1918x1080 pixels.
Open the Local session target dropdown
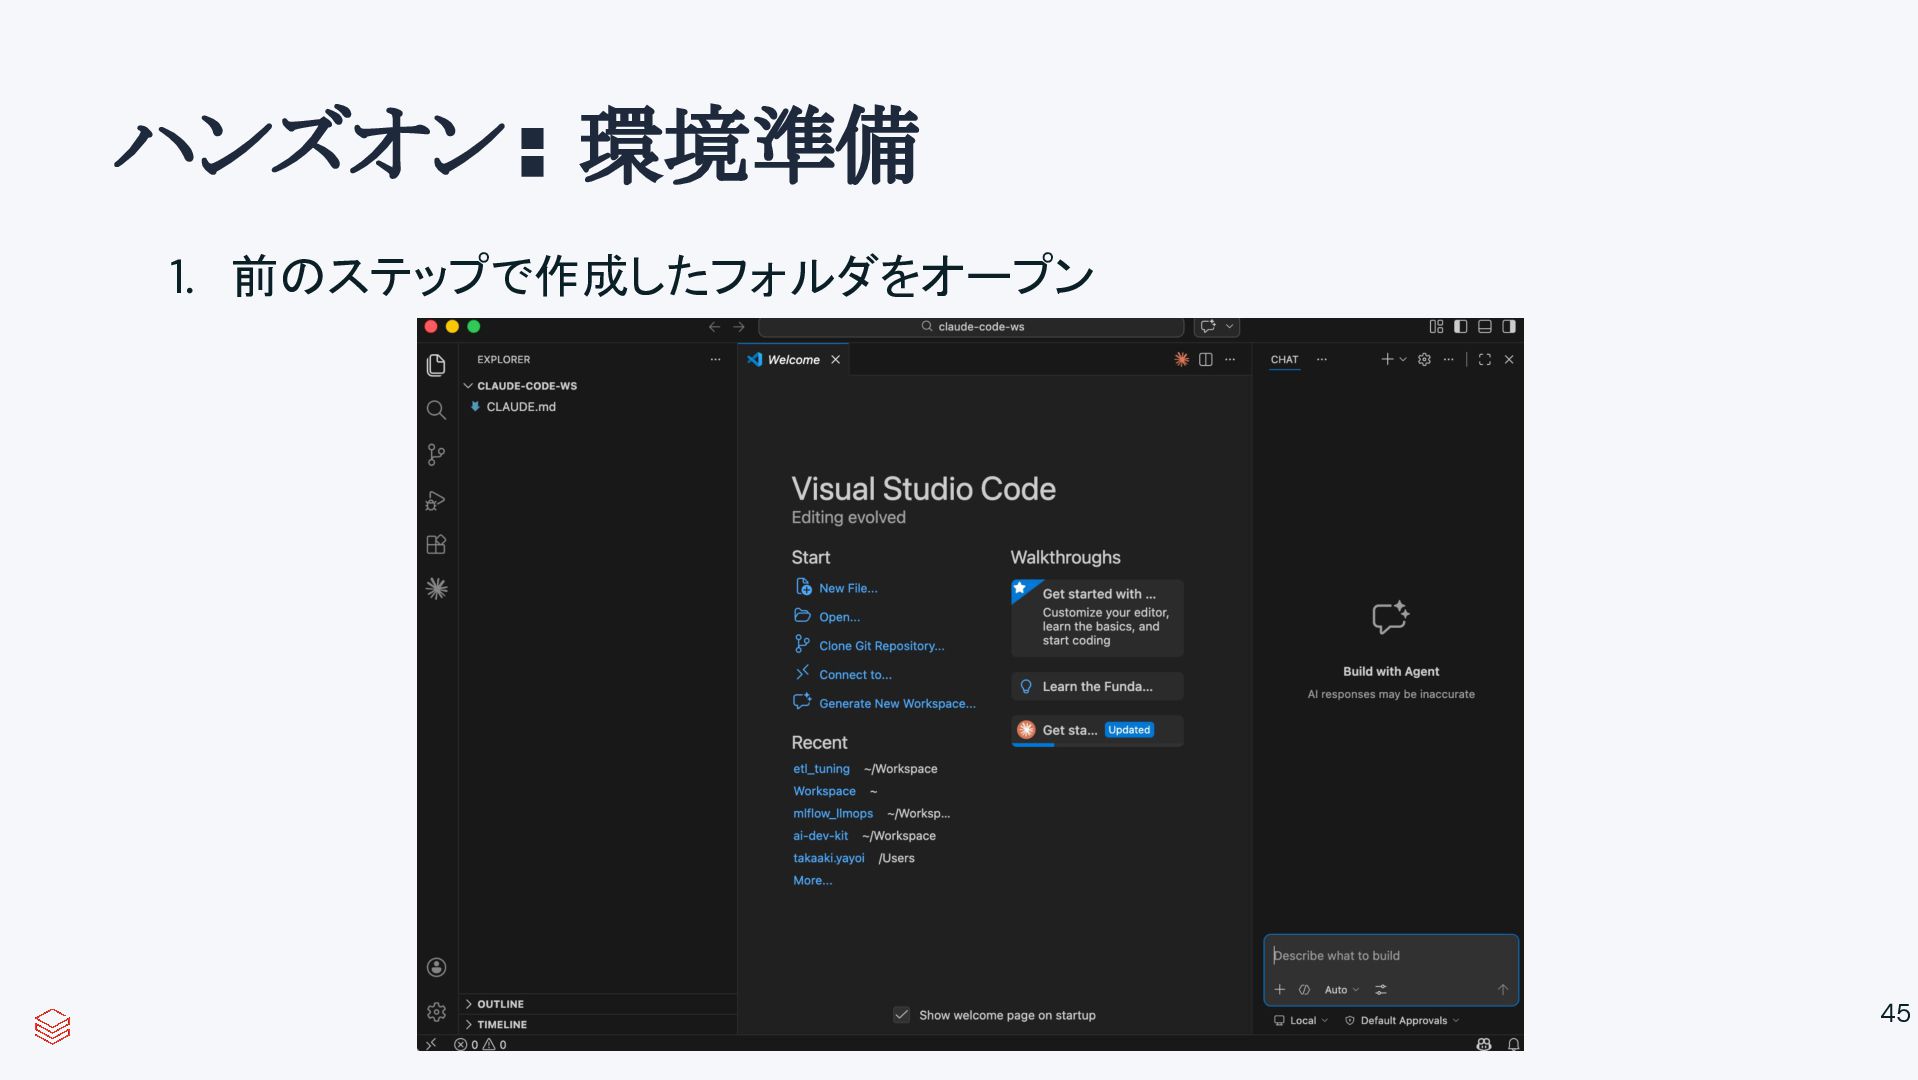1301,1021
